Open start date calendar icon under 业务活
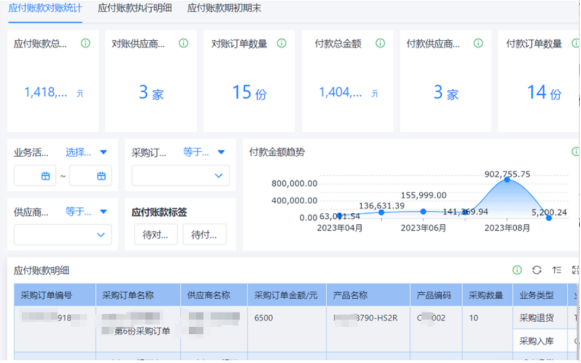581x363 pixels. click(46, 176)
